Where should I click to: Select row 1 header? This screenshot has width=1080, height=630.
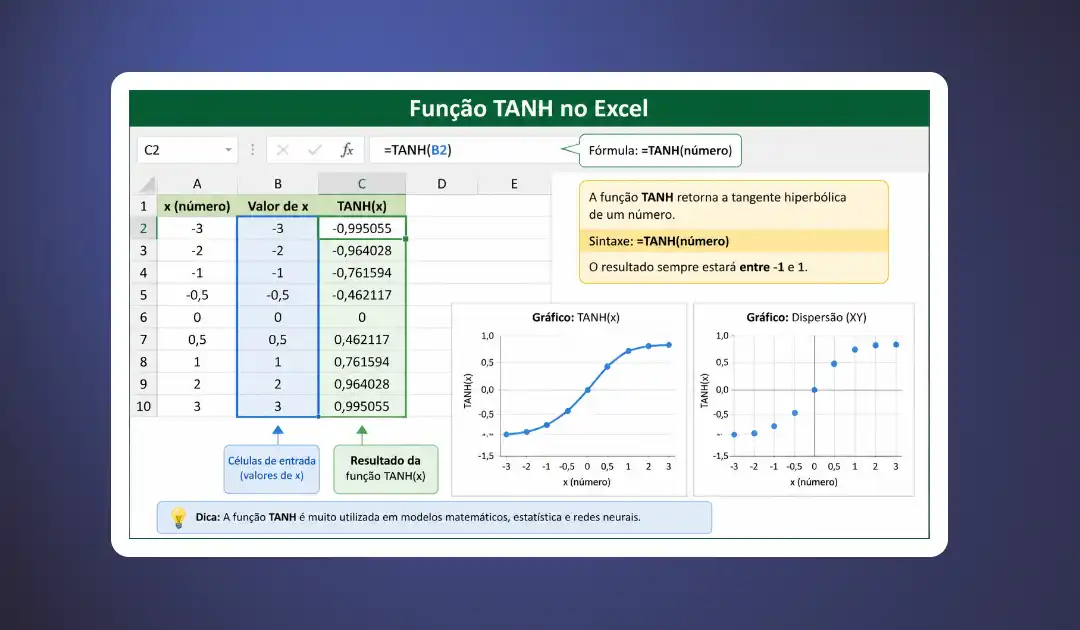point(143,206)
